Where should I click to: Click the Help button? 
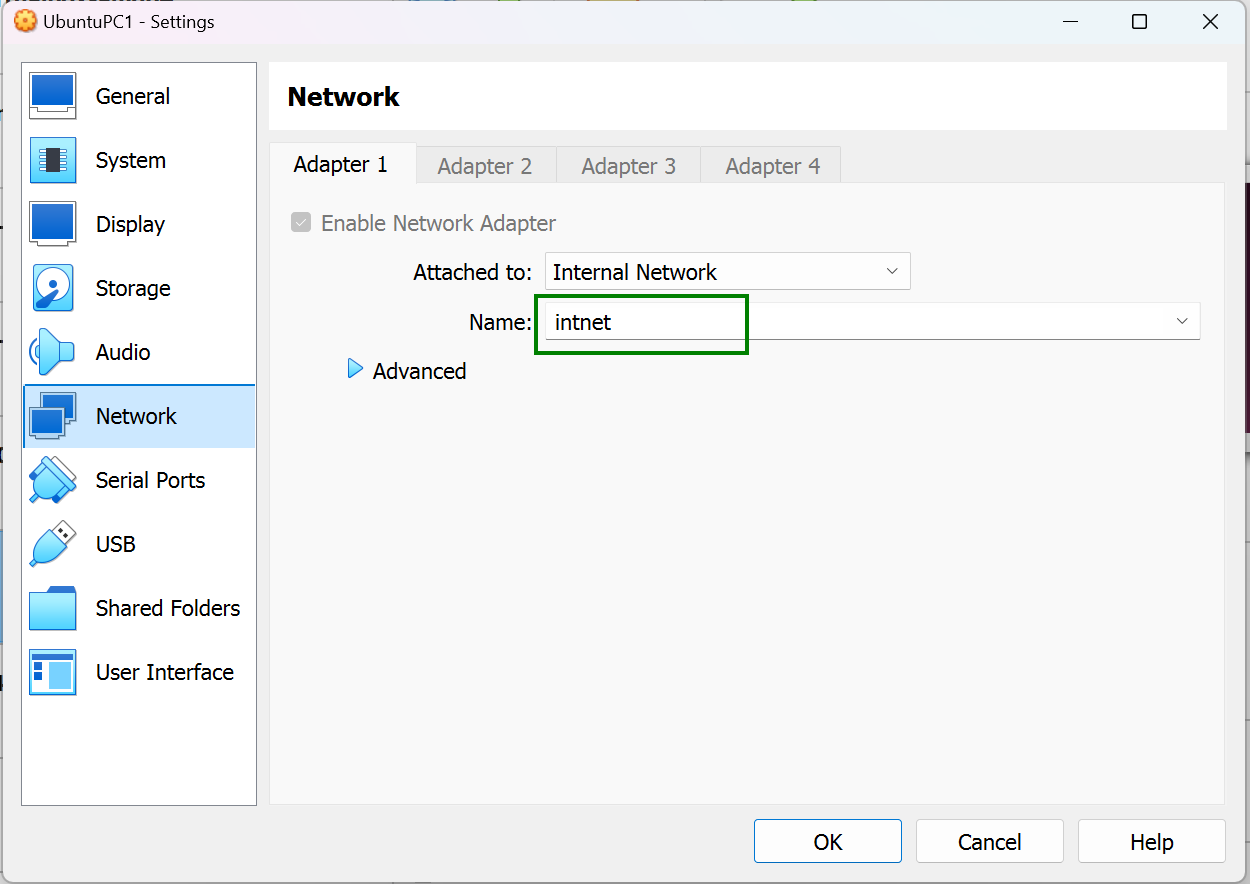1152,841
